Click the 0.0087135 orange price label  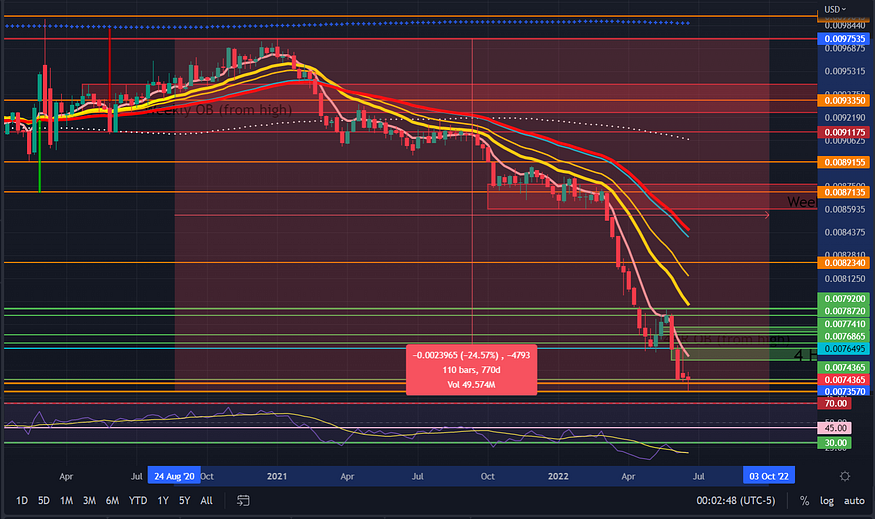[x=843, y=192]
